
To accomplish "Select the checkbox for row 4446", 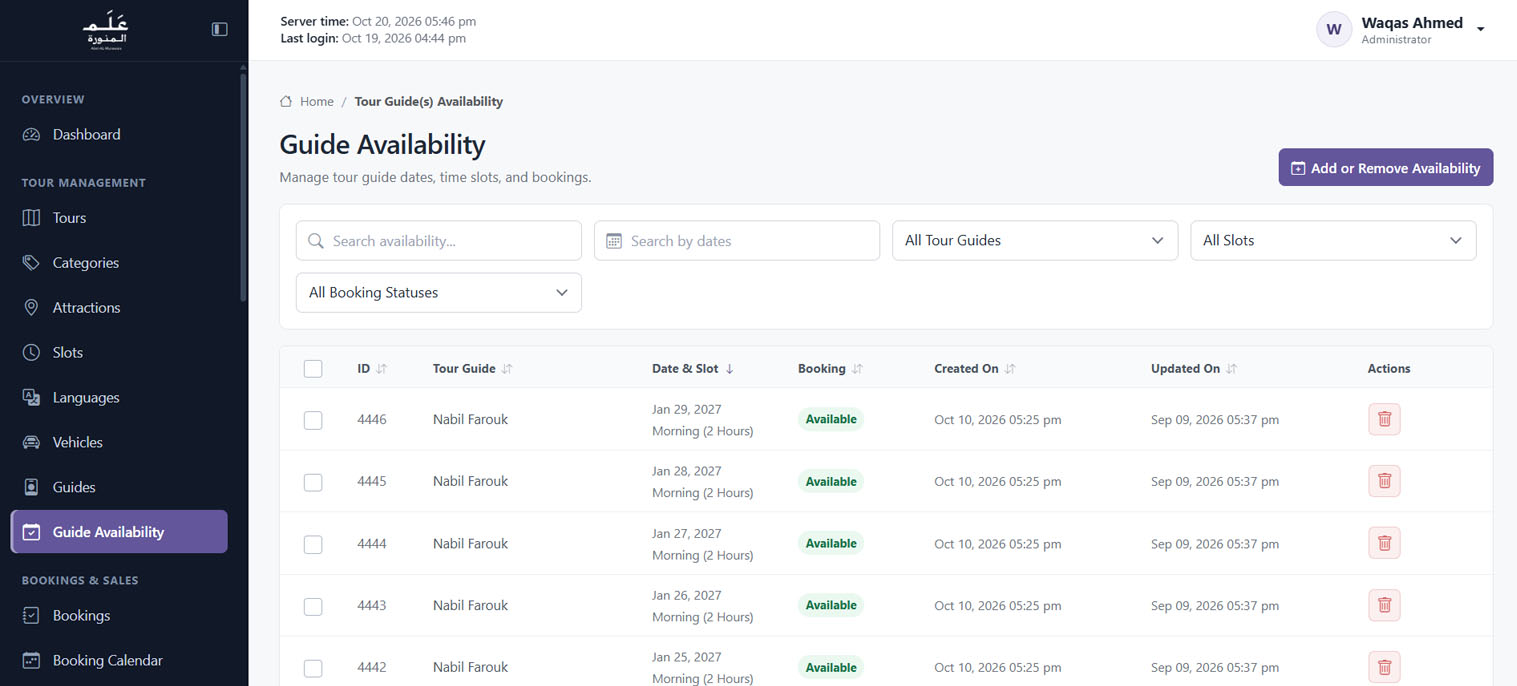I will coord(313,420).
